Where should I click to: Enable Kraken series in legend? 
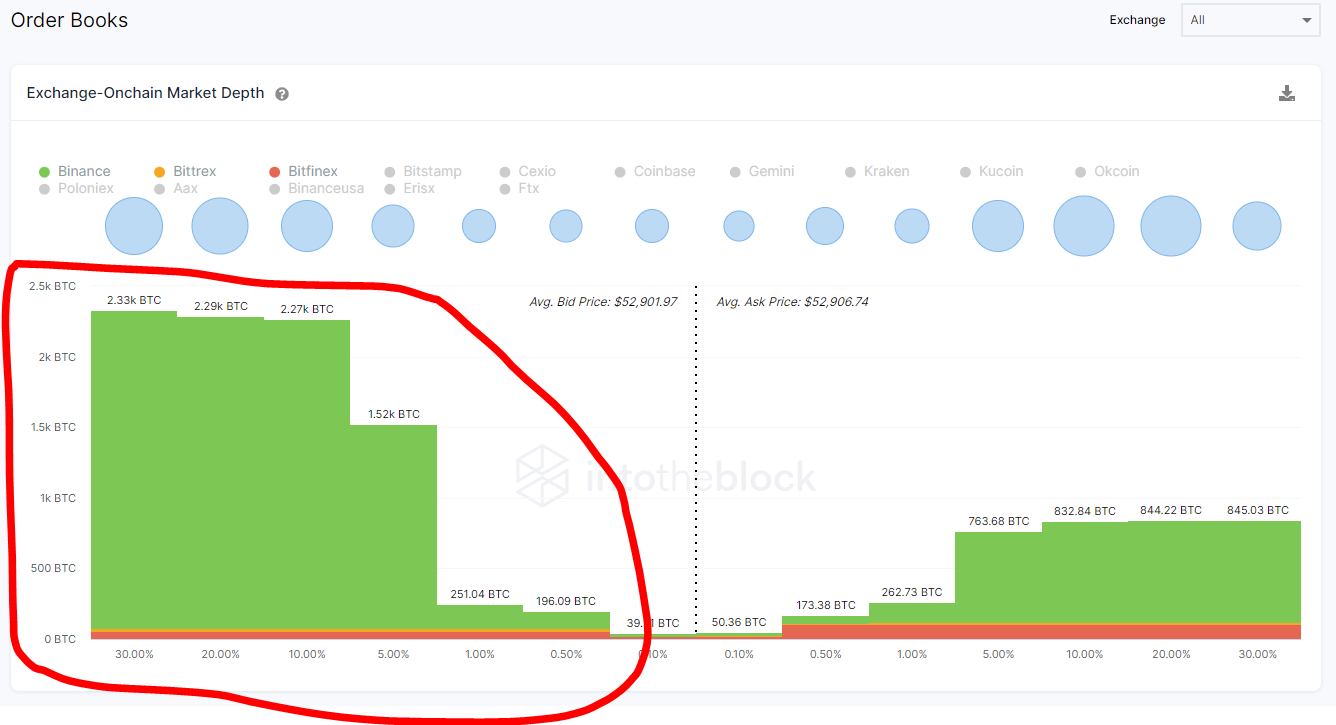coord(877,171)
